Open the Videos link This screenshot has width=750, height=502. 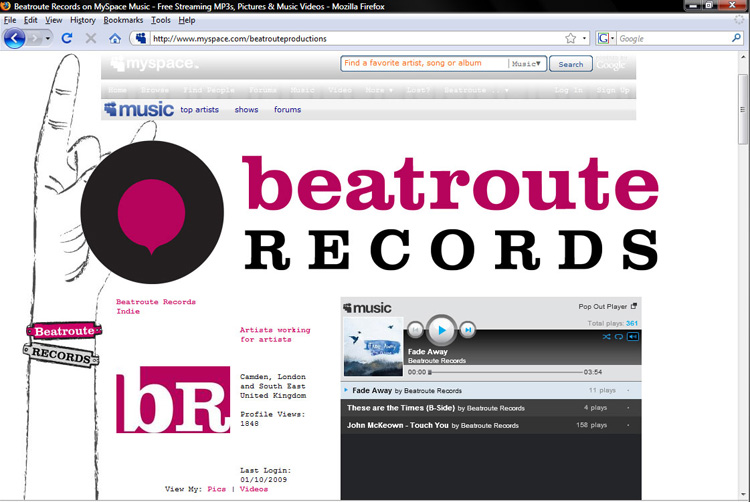click(x=254, y=489)
